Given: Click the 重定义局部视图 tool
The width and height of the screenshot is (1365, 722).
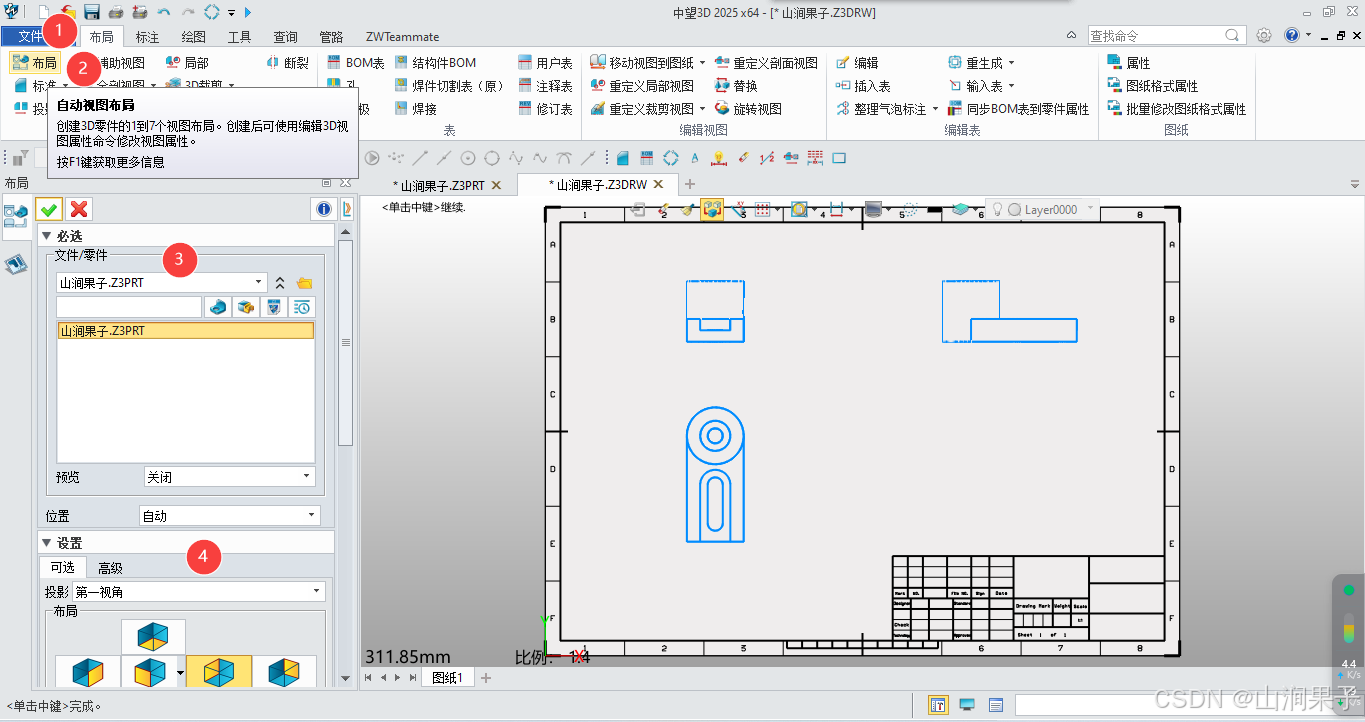Looking at the screenshot, I should [x=642, y=86].
